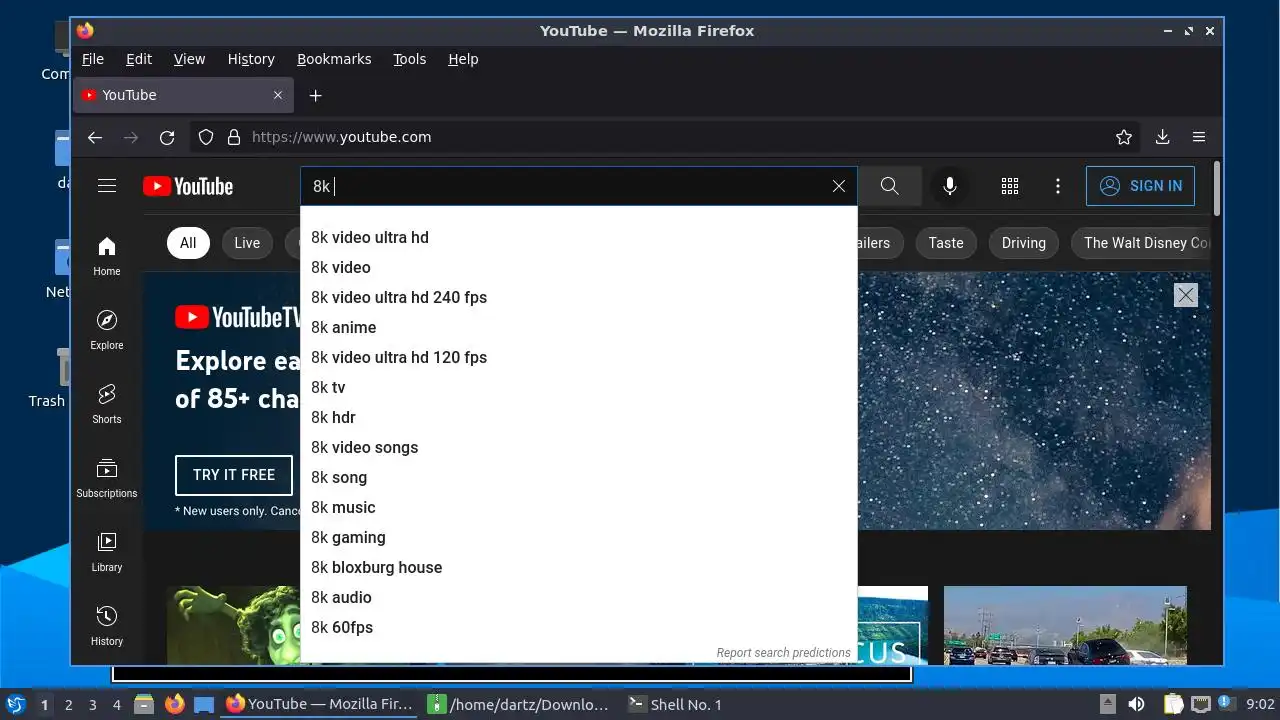Choose suggestion 8k anime
The height and width of the screenshot is (720, 1280).
(x=579, y=327)
